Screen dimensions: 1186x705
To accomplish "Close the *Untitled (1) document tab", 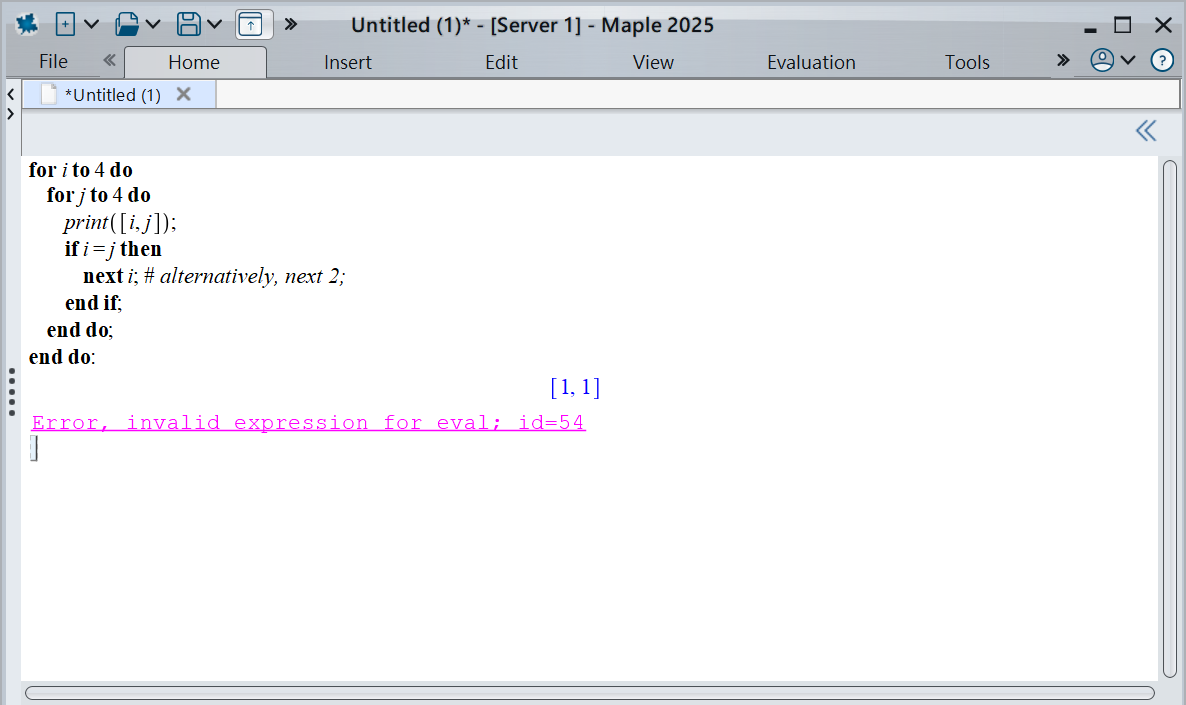I will [x=183, y=94].
